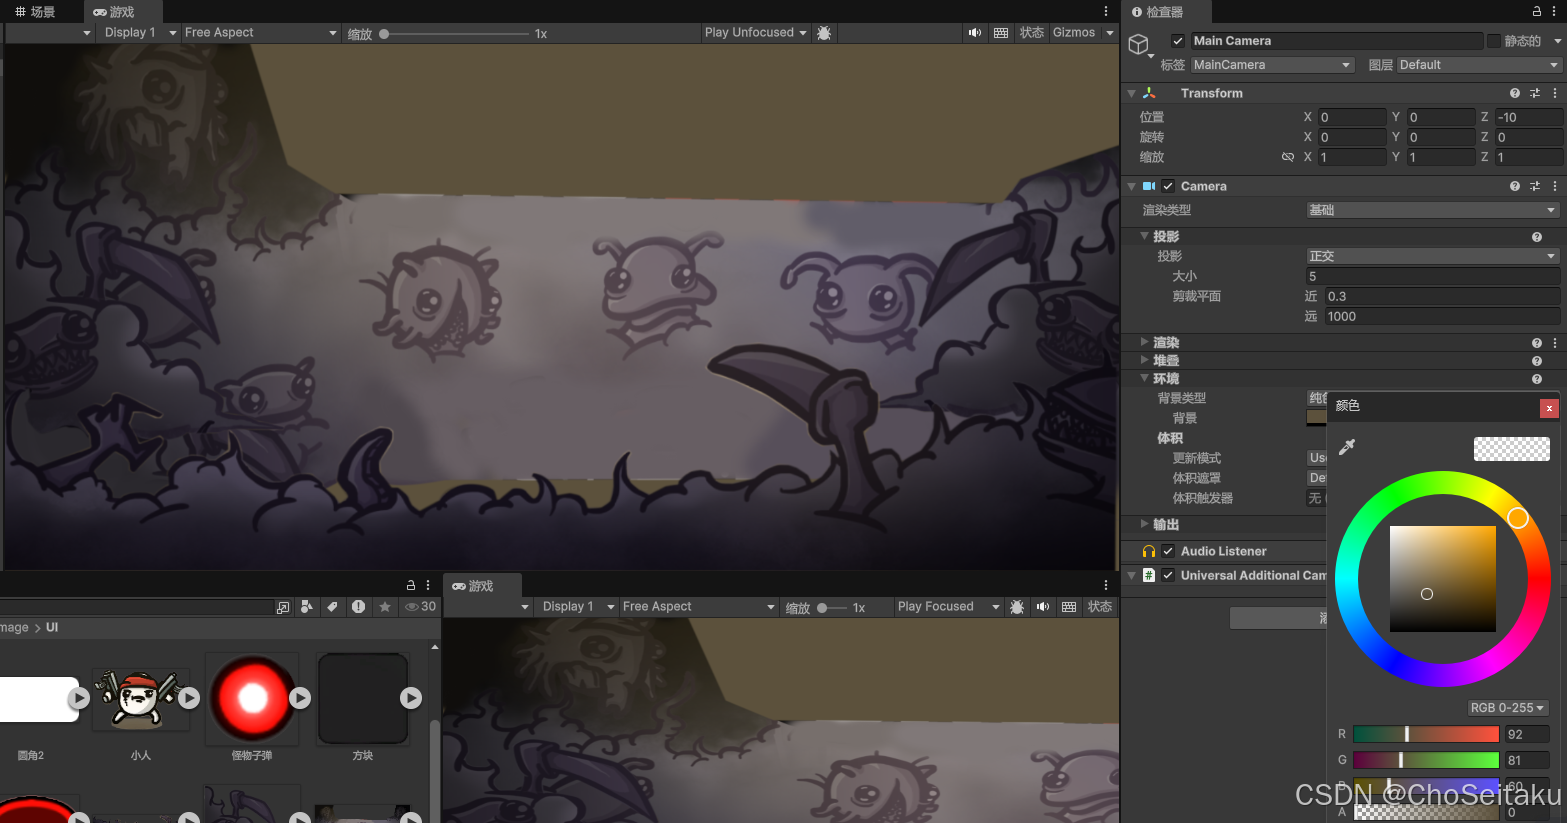Toggle the Universal Additional Camera Data checkbox
The width and height of the screenshot is (1567, 823).
coord(1168,575)
